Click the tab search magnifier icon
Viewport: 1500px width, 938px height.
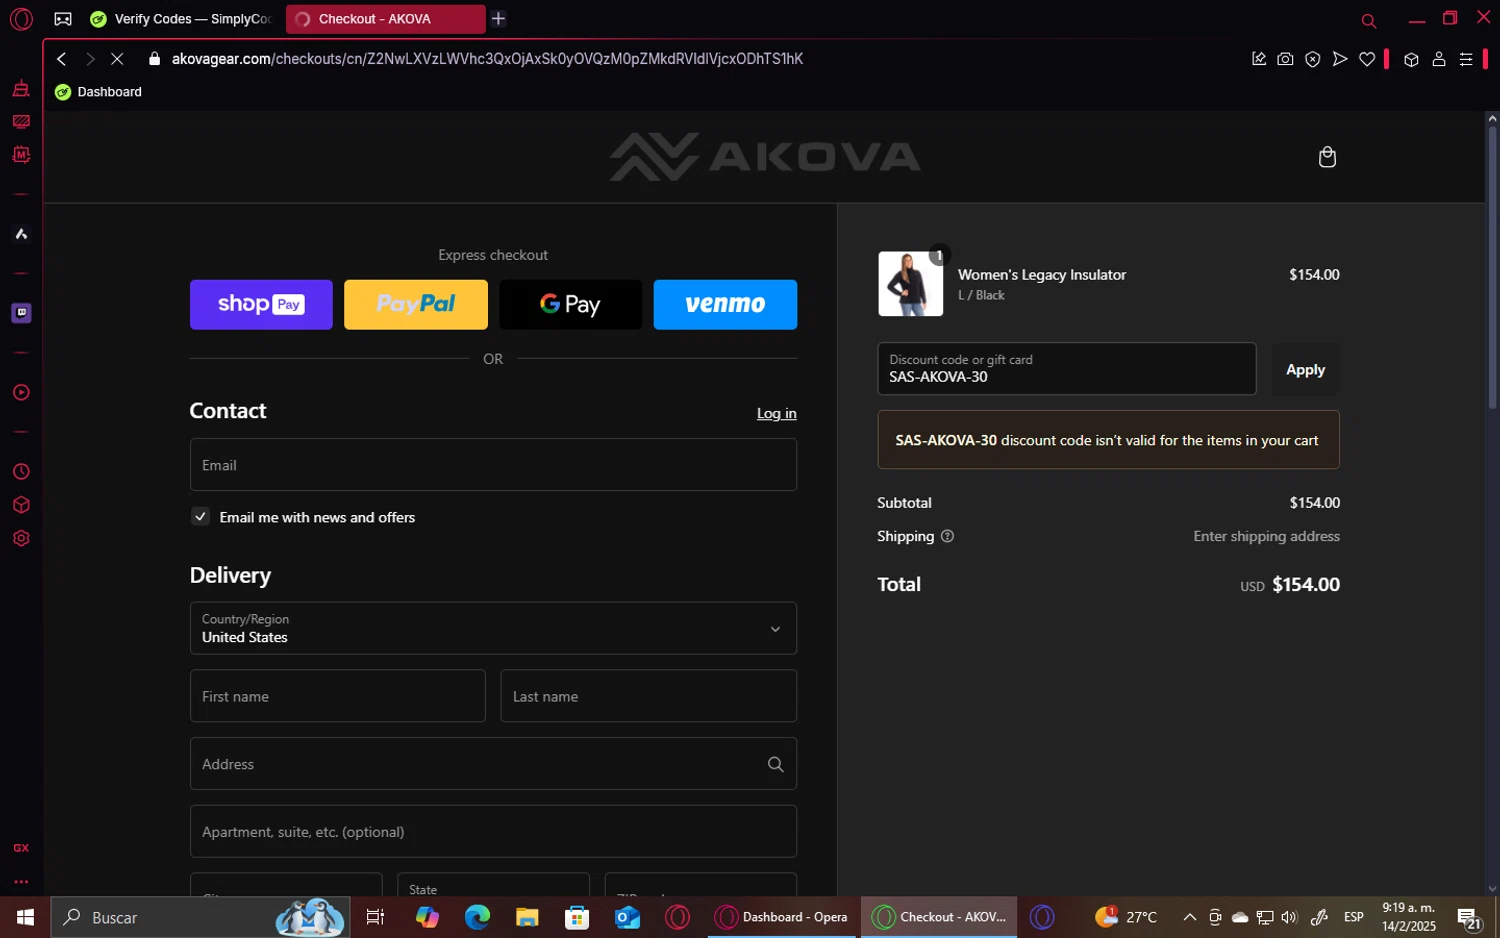(x=1368, y=20)
